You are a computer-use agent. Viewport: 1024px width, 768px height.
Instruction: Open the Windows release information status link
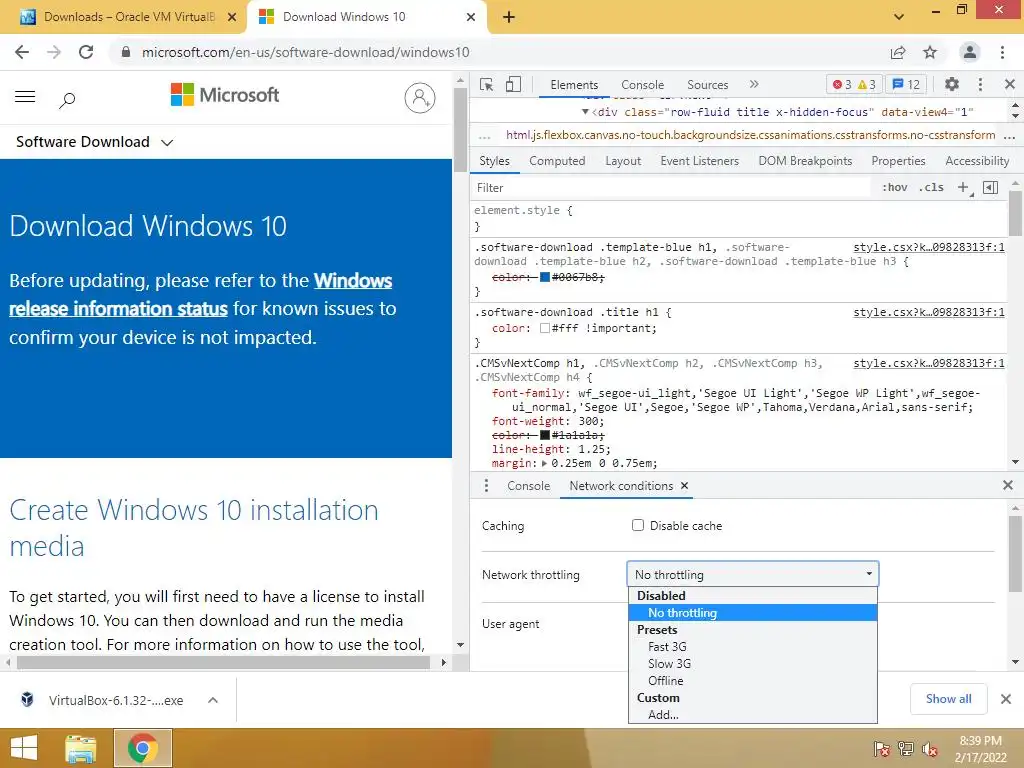(200, 294)
